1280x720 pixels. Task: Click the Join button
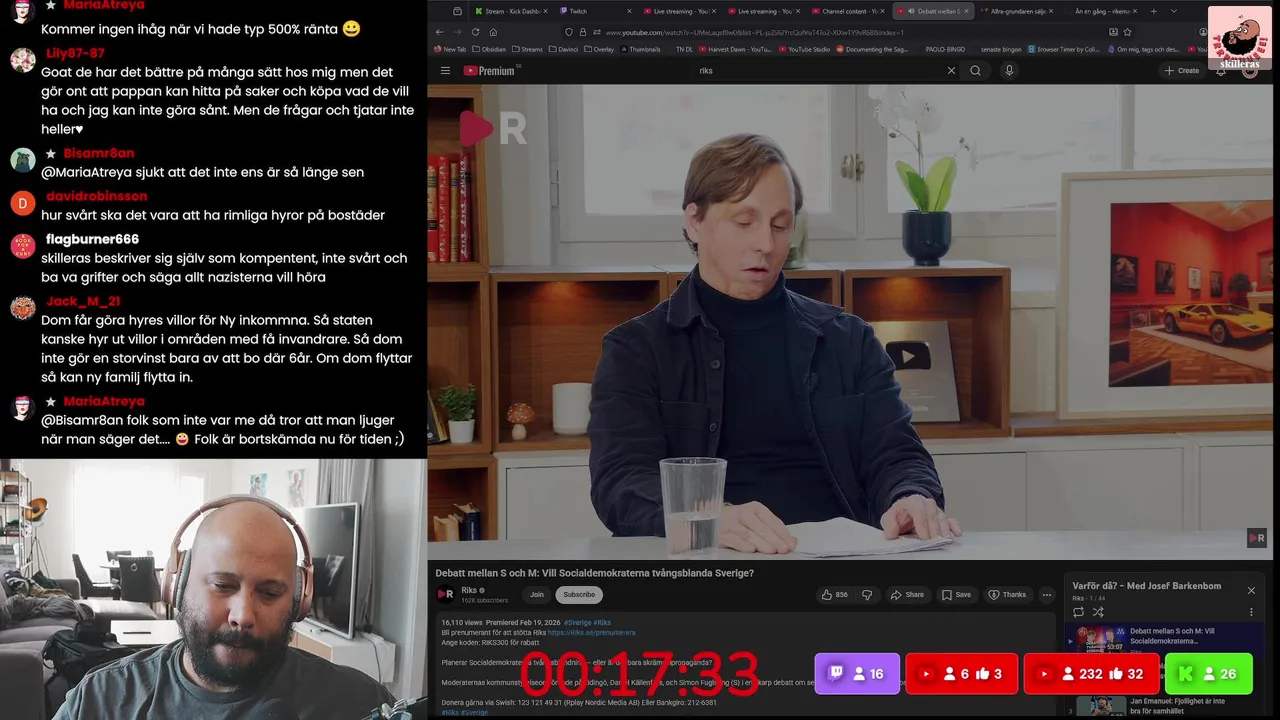click(537, 594)
